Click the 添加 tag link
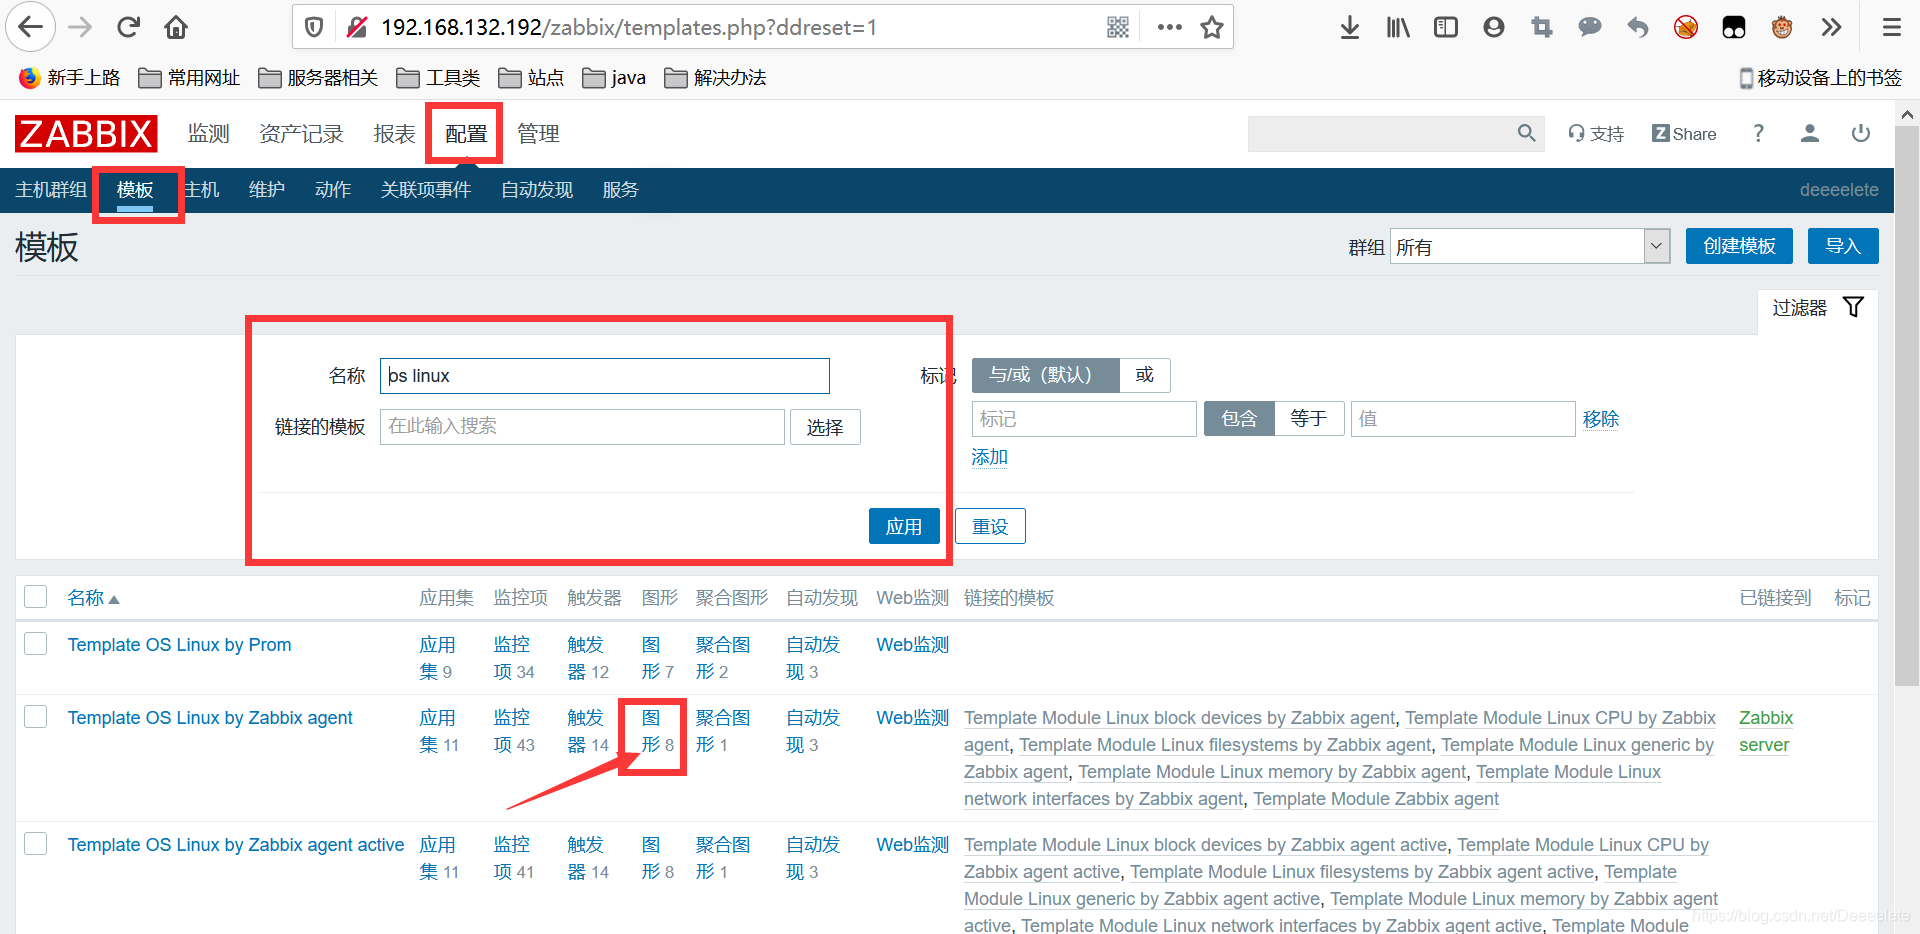This screenshot has width=1920, height=934. tap(990, 457)
